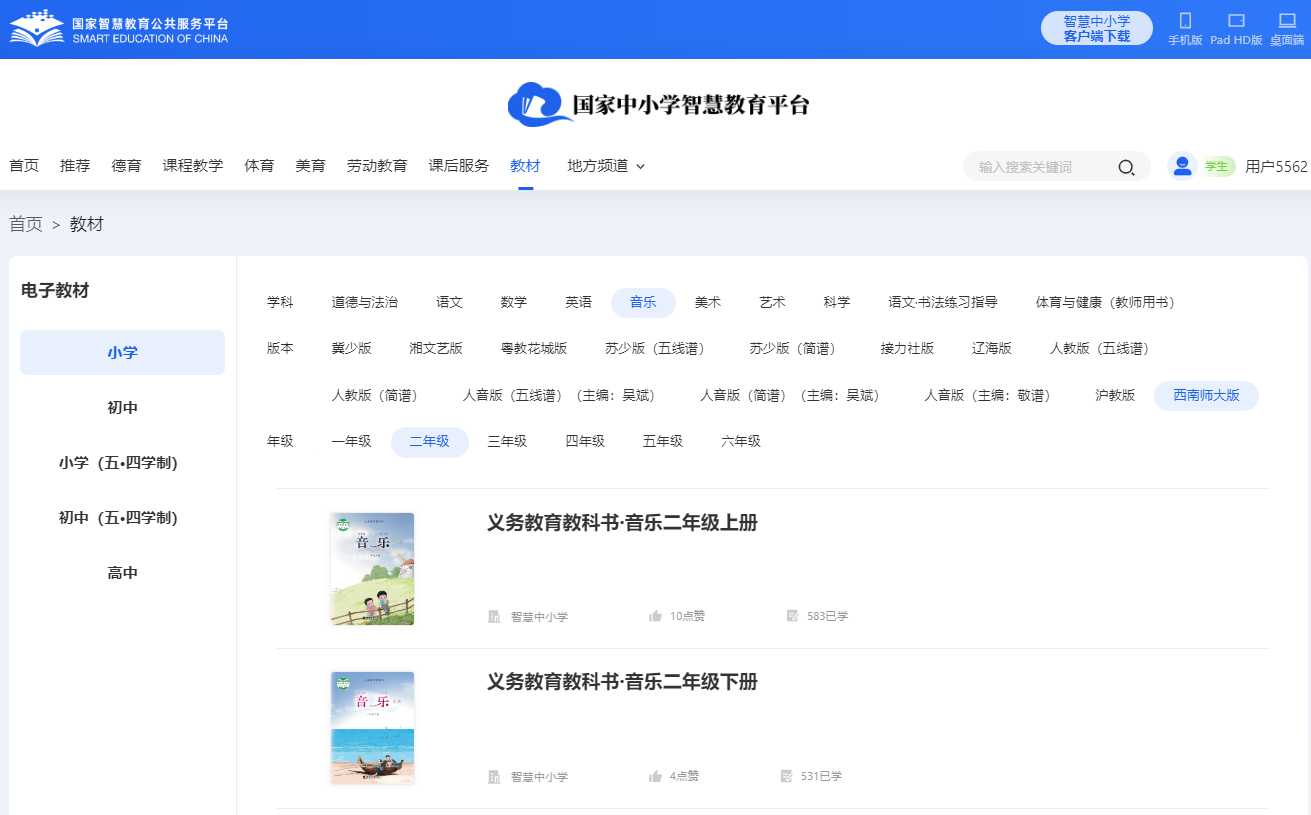Go to the 首页 nav tab
This screenshot has width=1311, height=815.
click(x=24, y=166)
